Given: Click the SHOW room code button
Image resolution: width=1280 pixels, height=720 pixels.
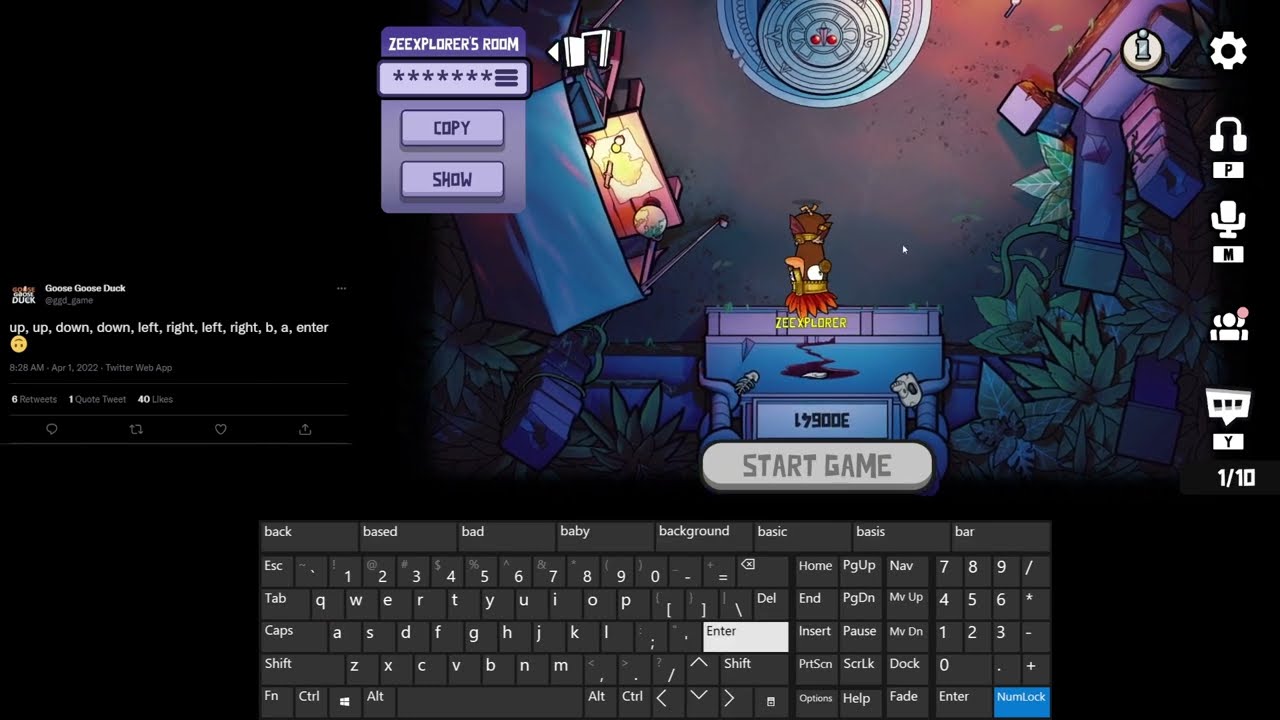Looking at the screenshot, I should 452,180.
